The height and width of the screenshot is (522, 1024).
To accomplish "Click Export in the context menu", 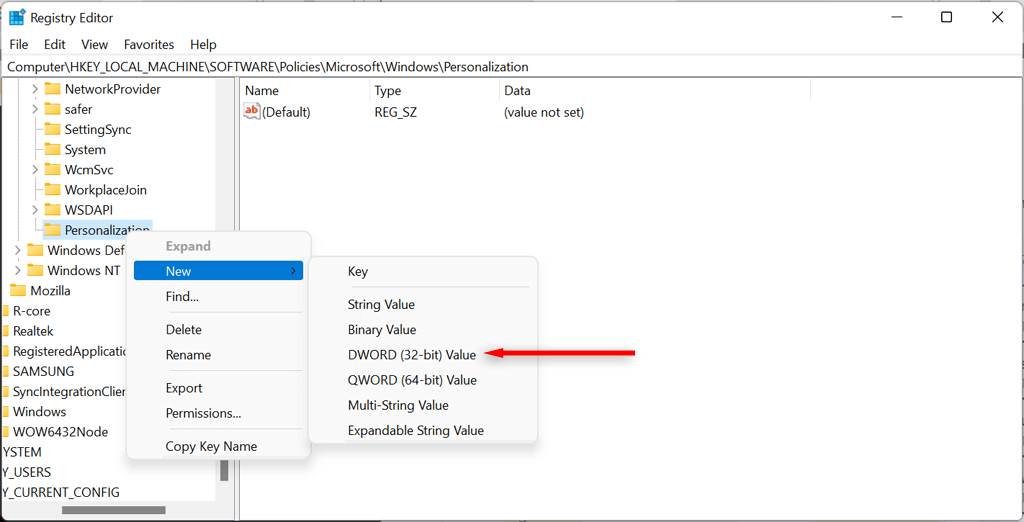I will [184, 388].
